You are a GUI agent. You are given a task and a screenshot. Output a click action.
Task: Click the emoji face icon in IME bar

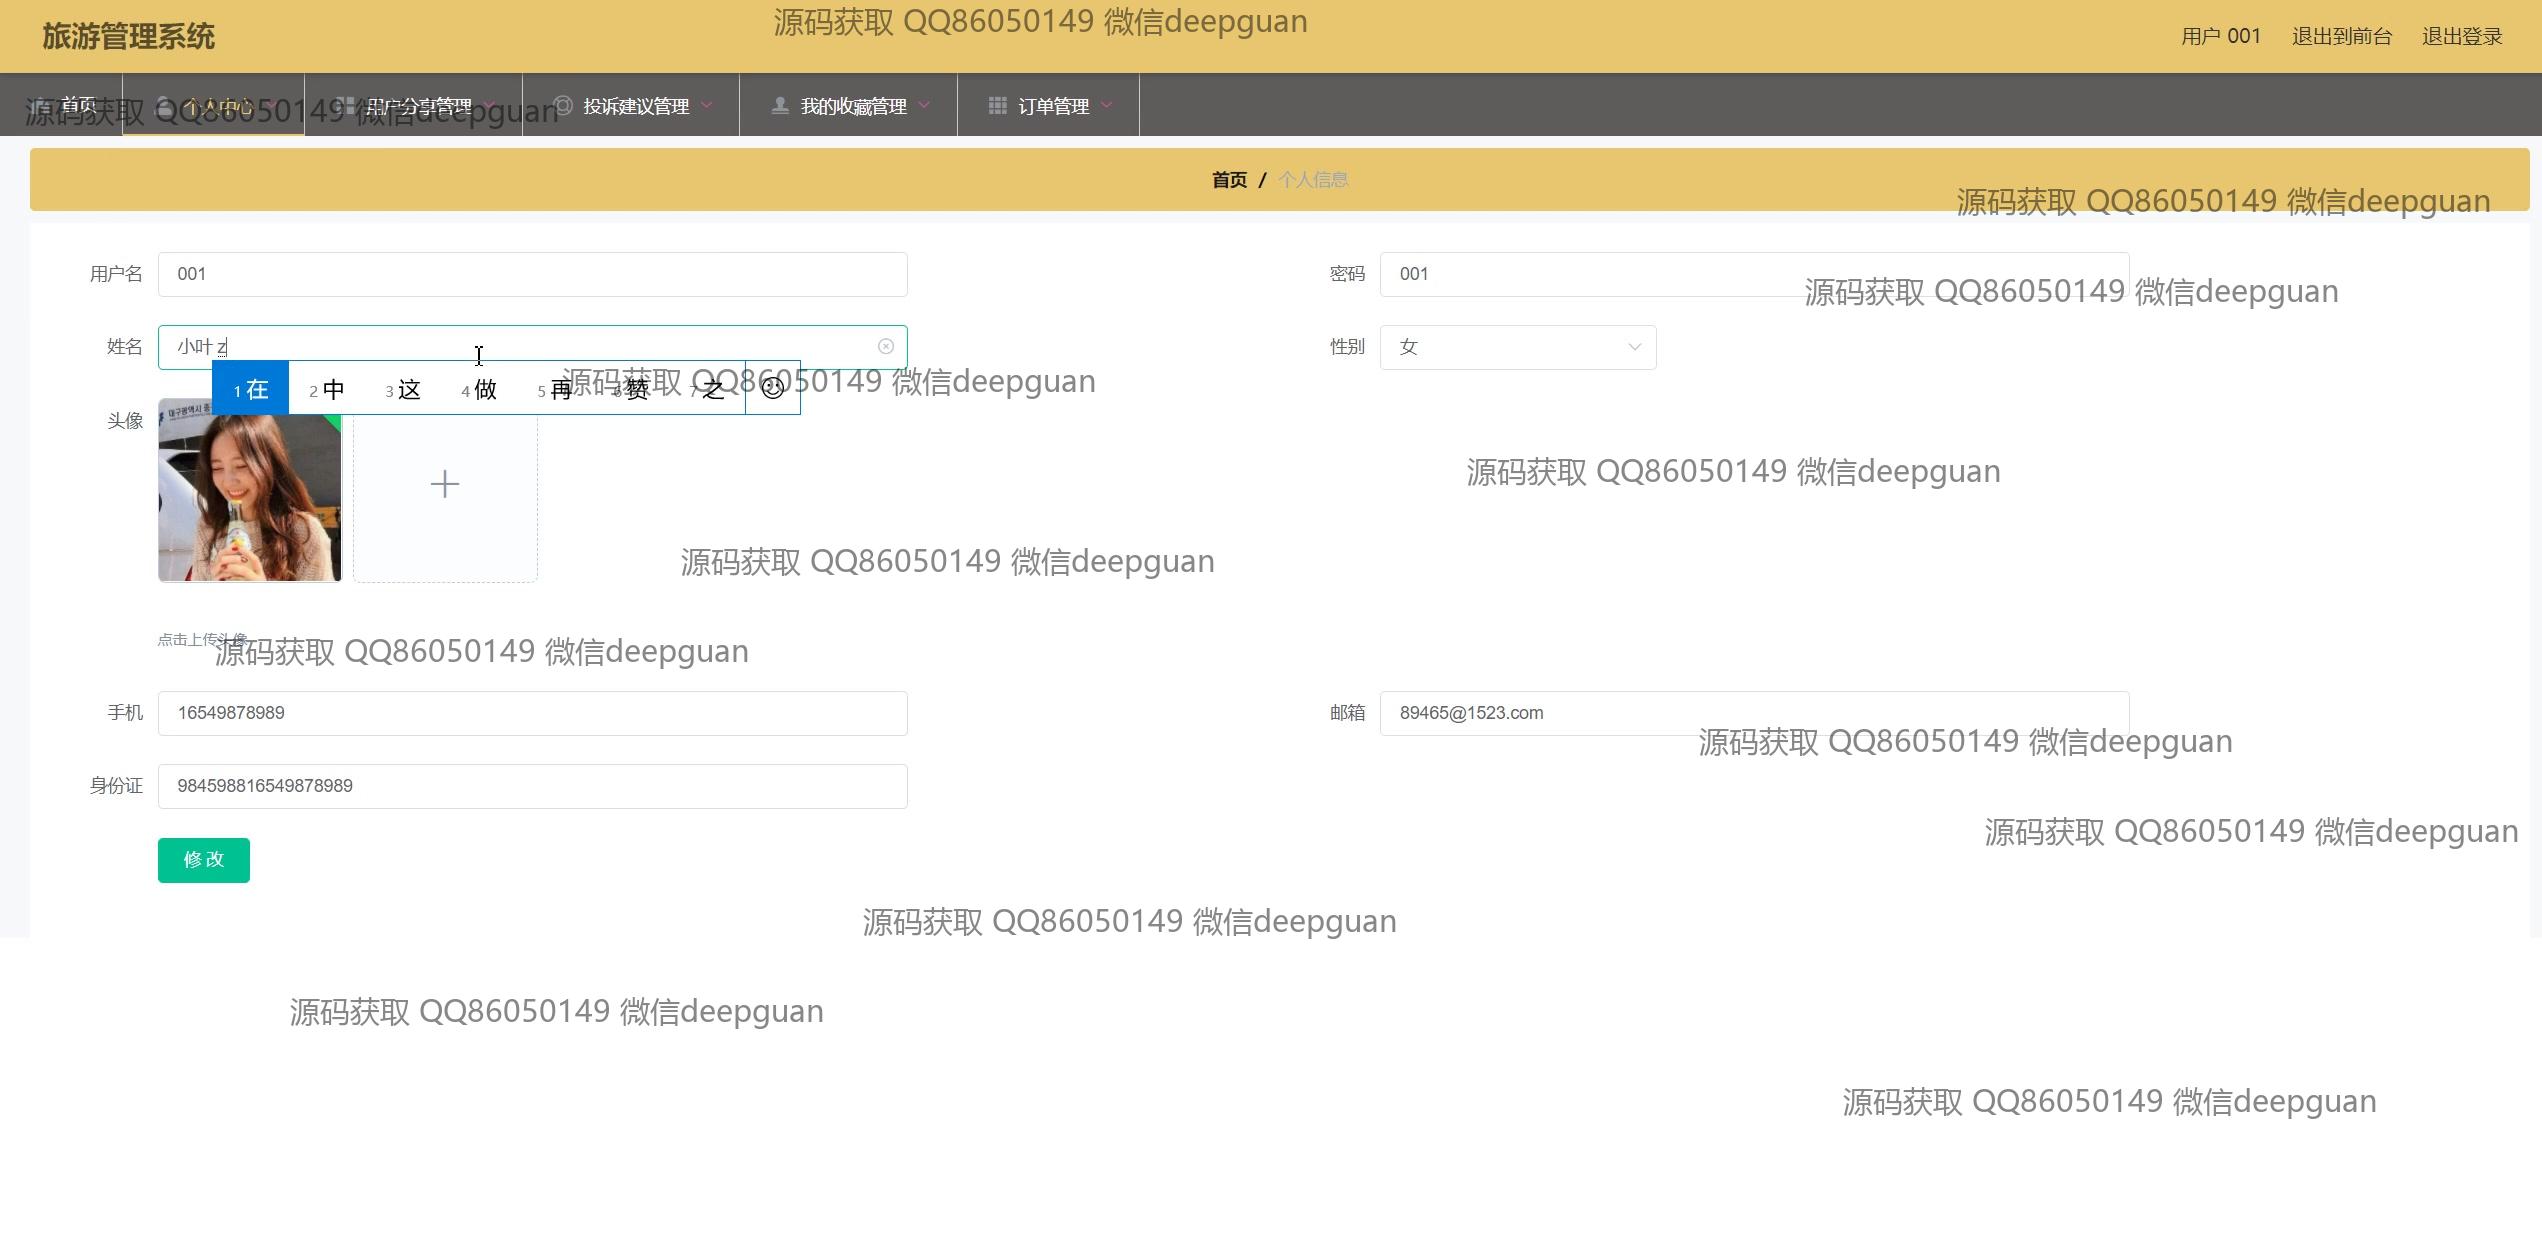tap(772, 388)
